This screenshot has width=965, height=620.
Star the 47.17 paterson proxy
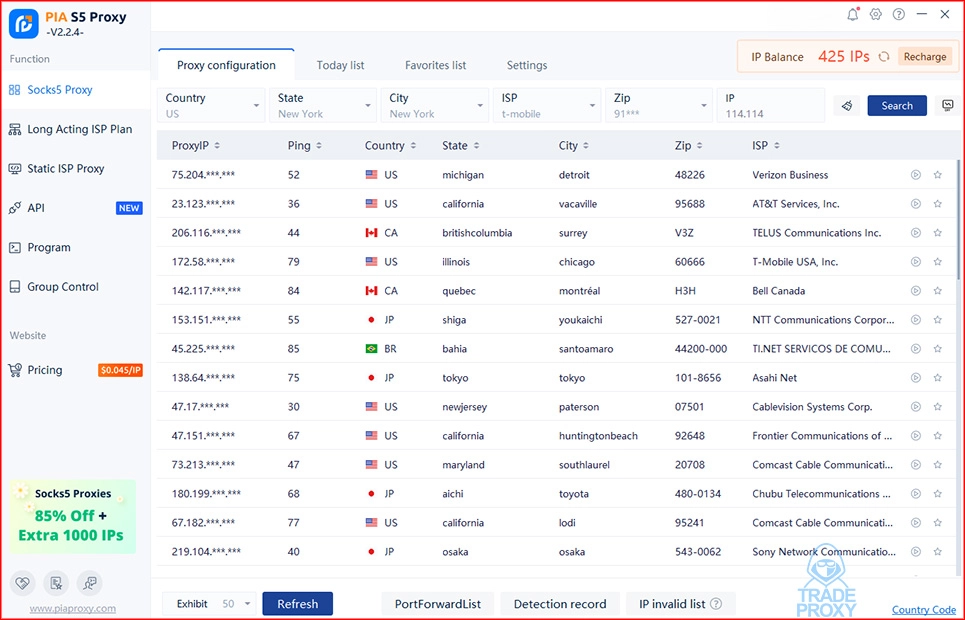coord(937,406)
